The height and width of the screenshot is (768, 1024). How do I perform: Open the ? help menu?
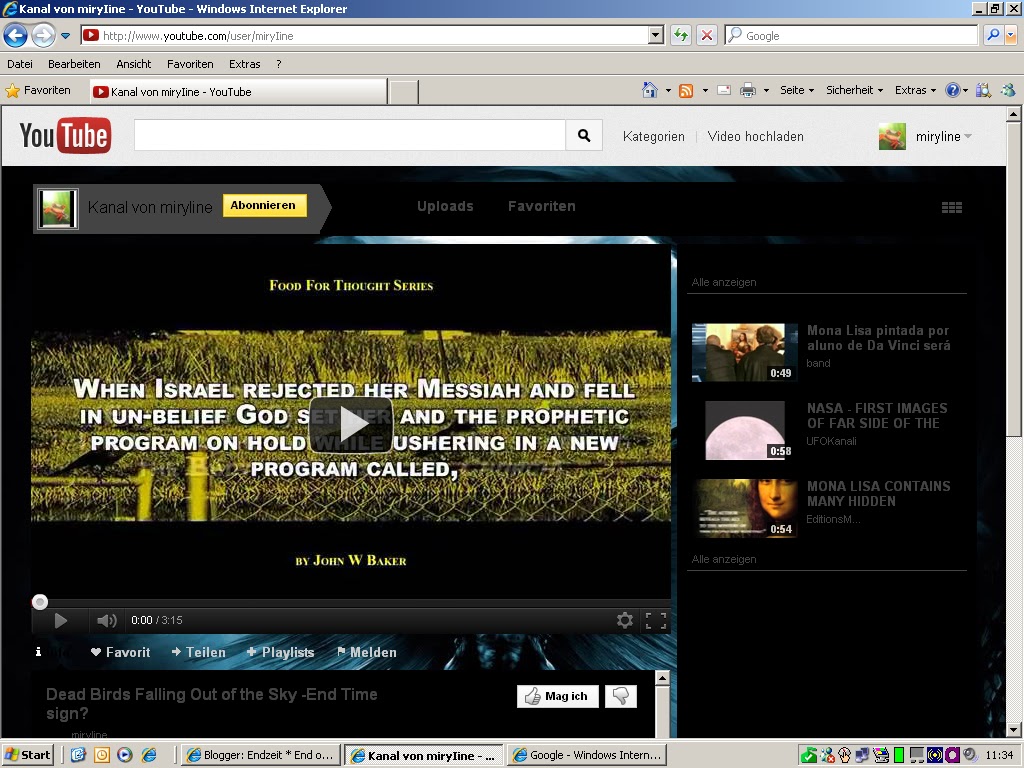(279, 64)
